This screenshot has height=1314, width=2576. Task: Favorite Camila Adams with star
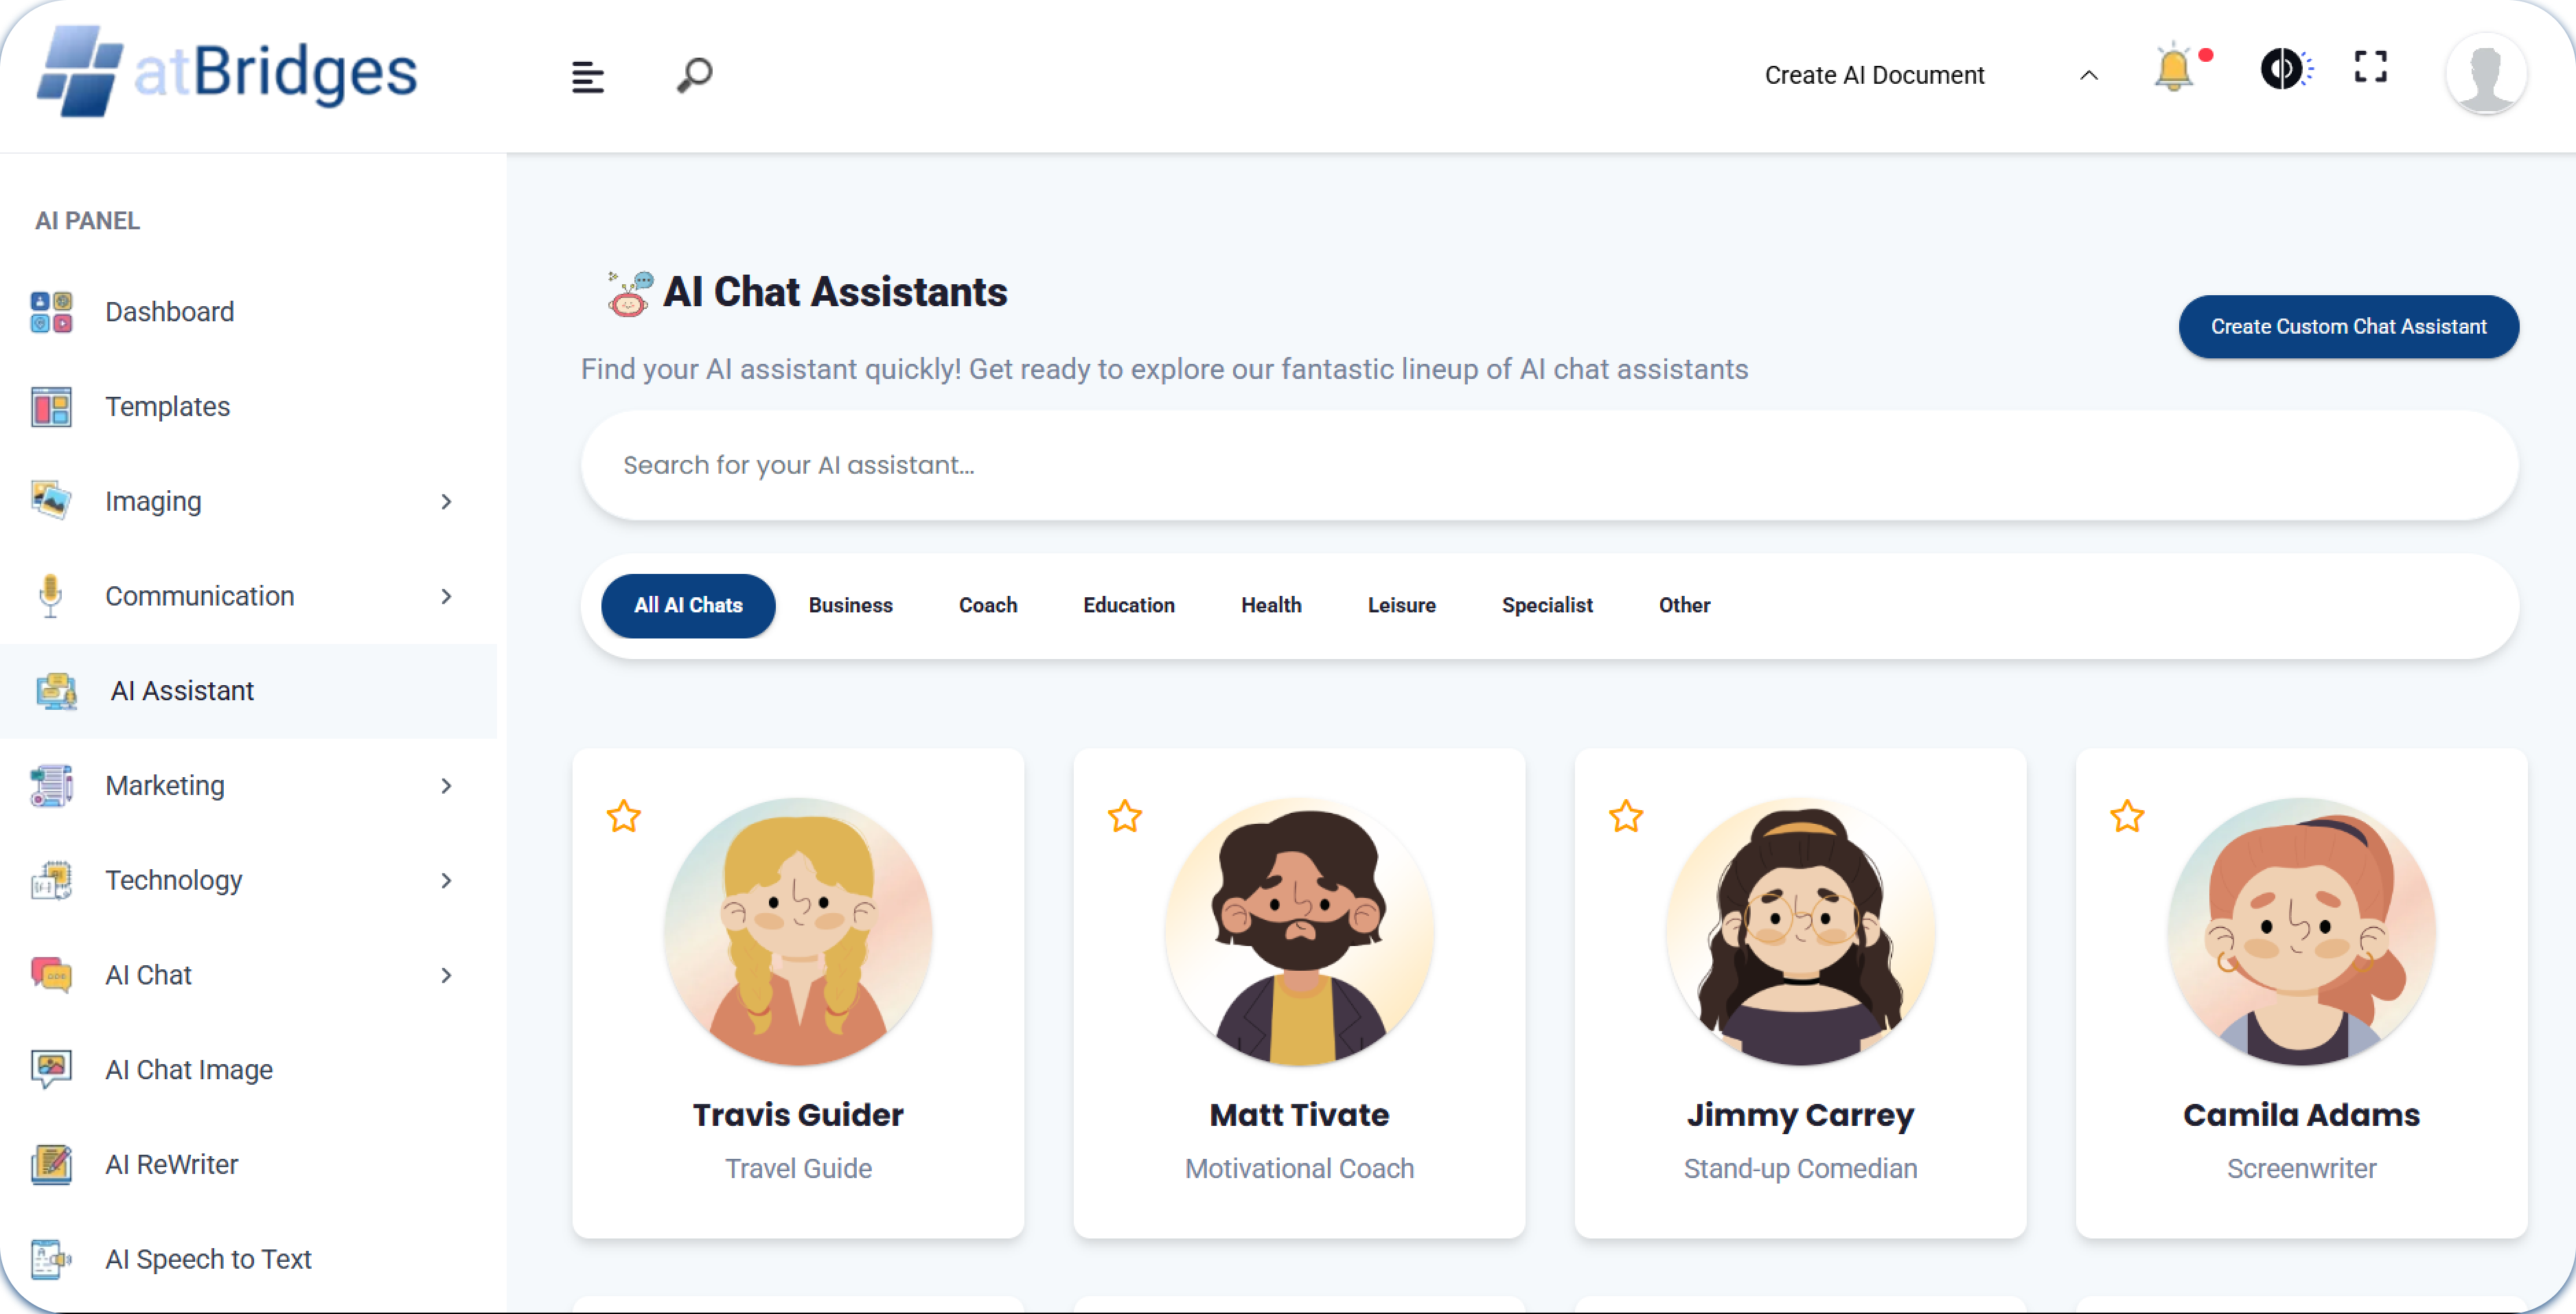pyautogui.click(x=2127, y=817)
